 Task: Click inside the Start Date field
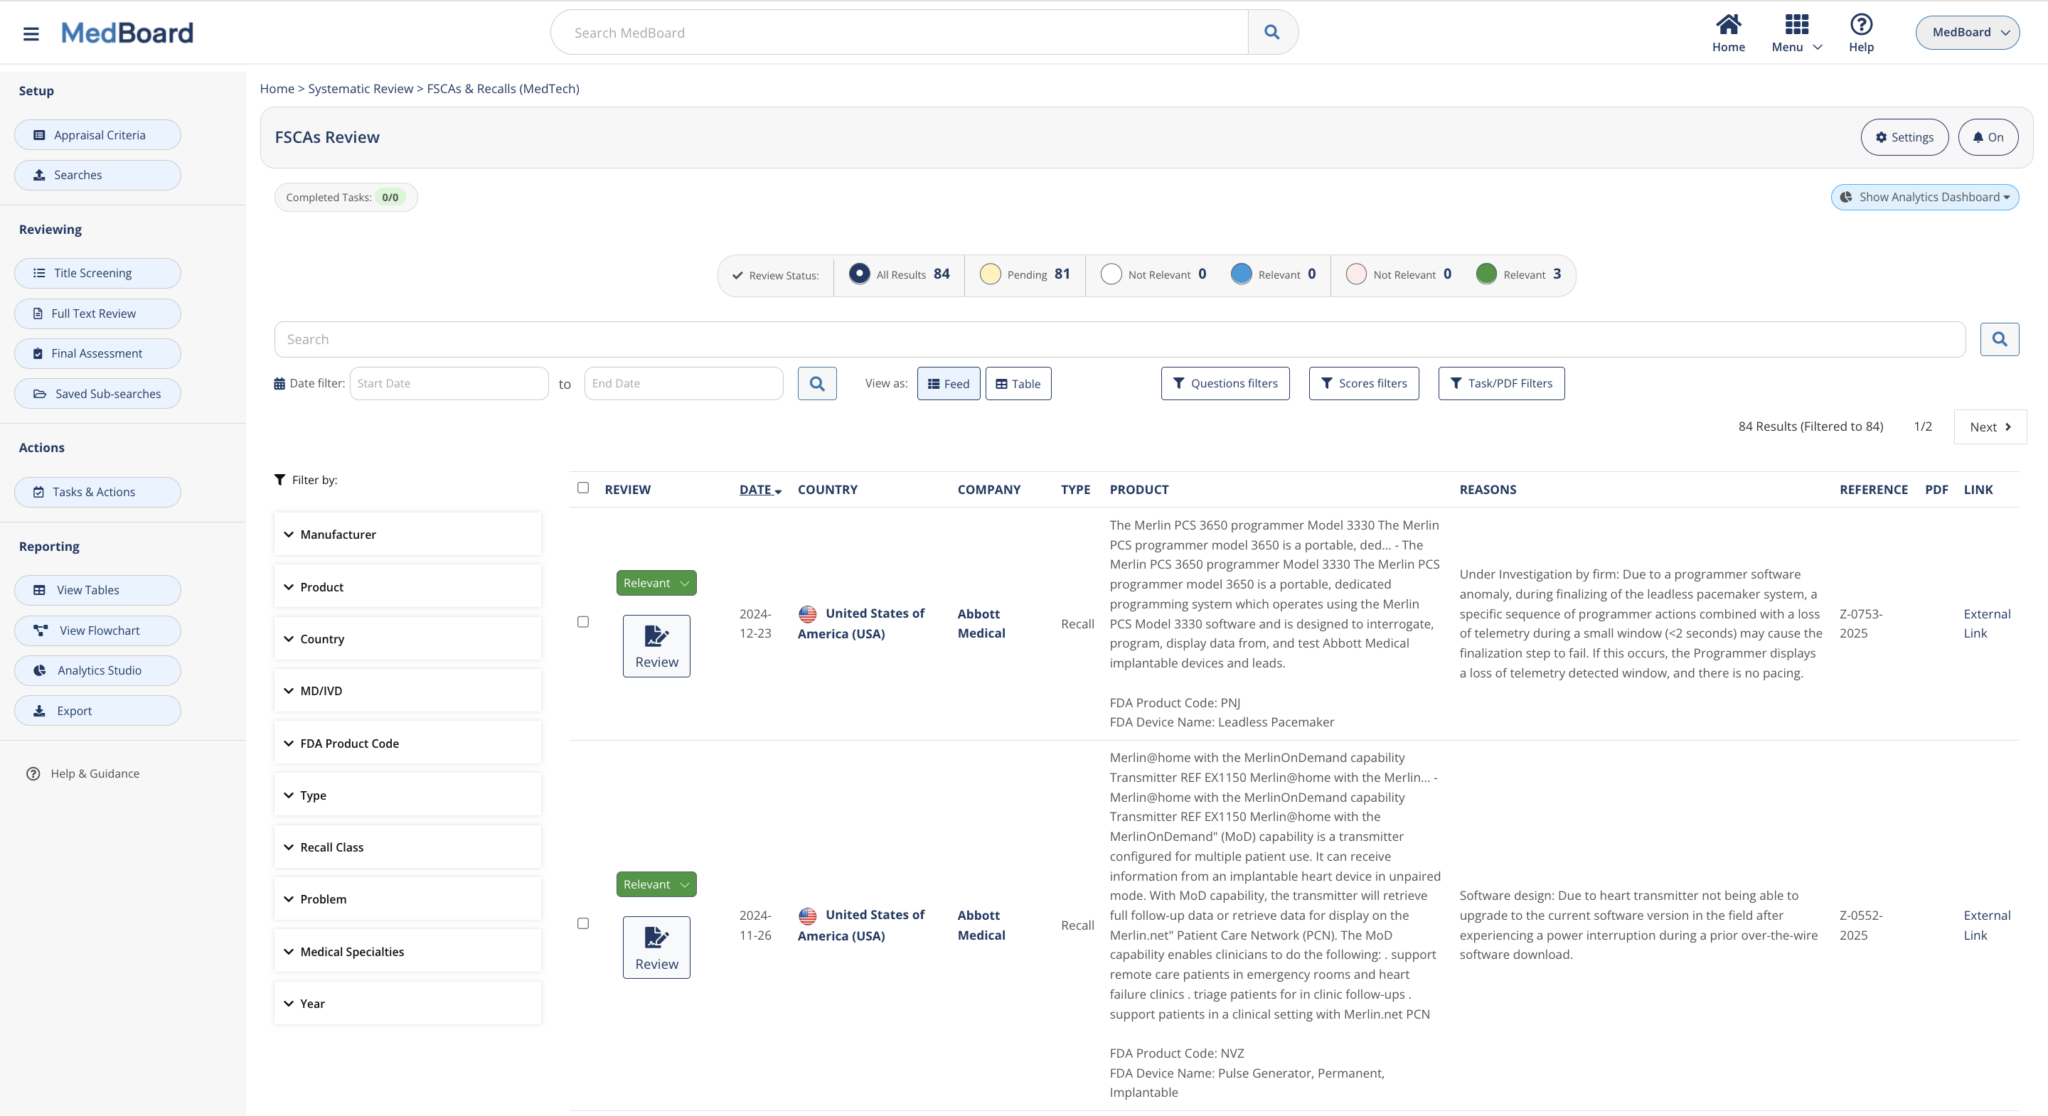click(448, 383)
